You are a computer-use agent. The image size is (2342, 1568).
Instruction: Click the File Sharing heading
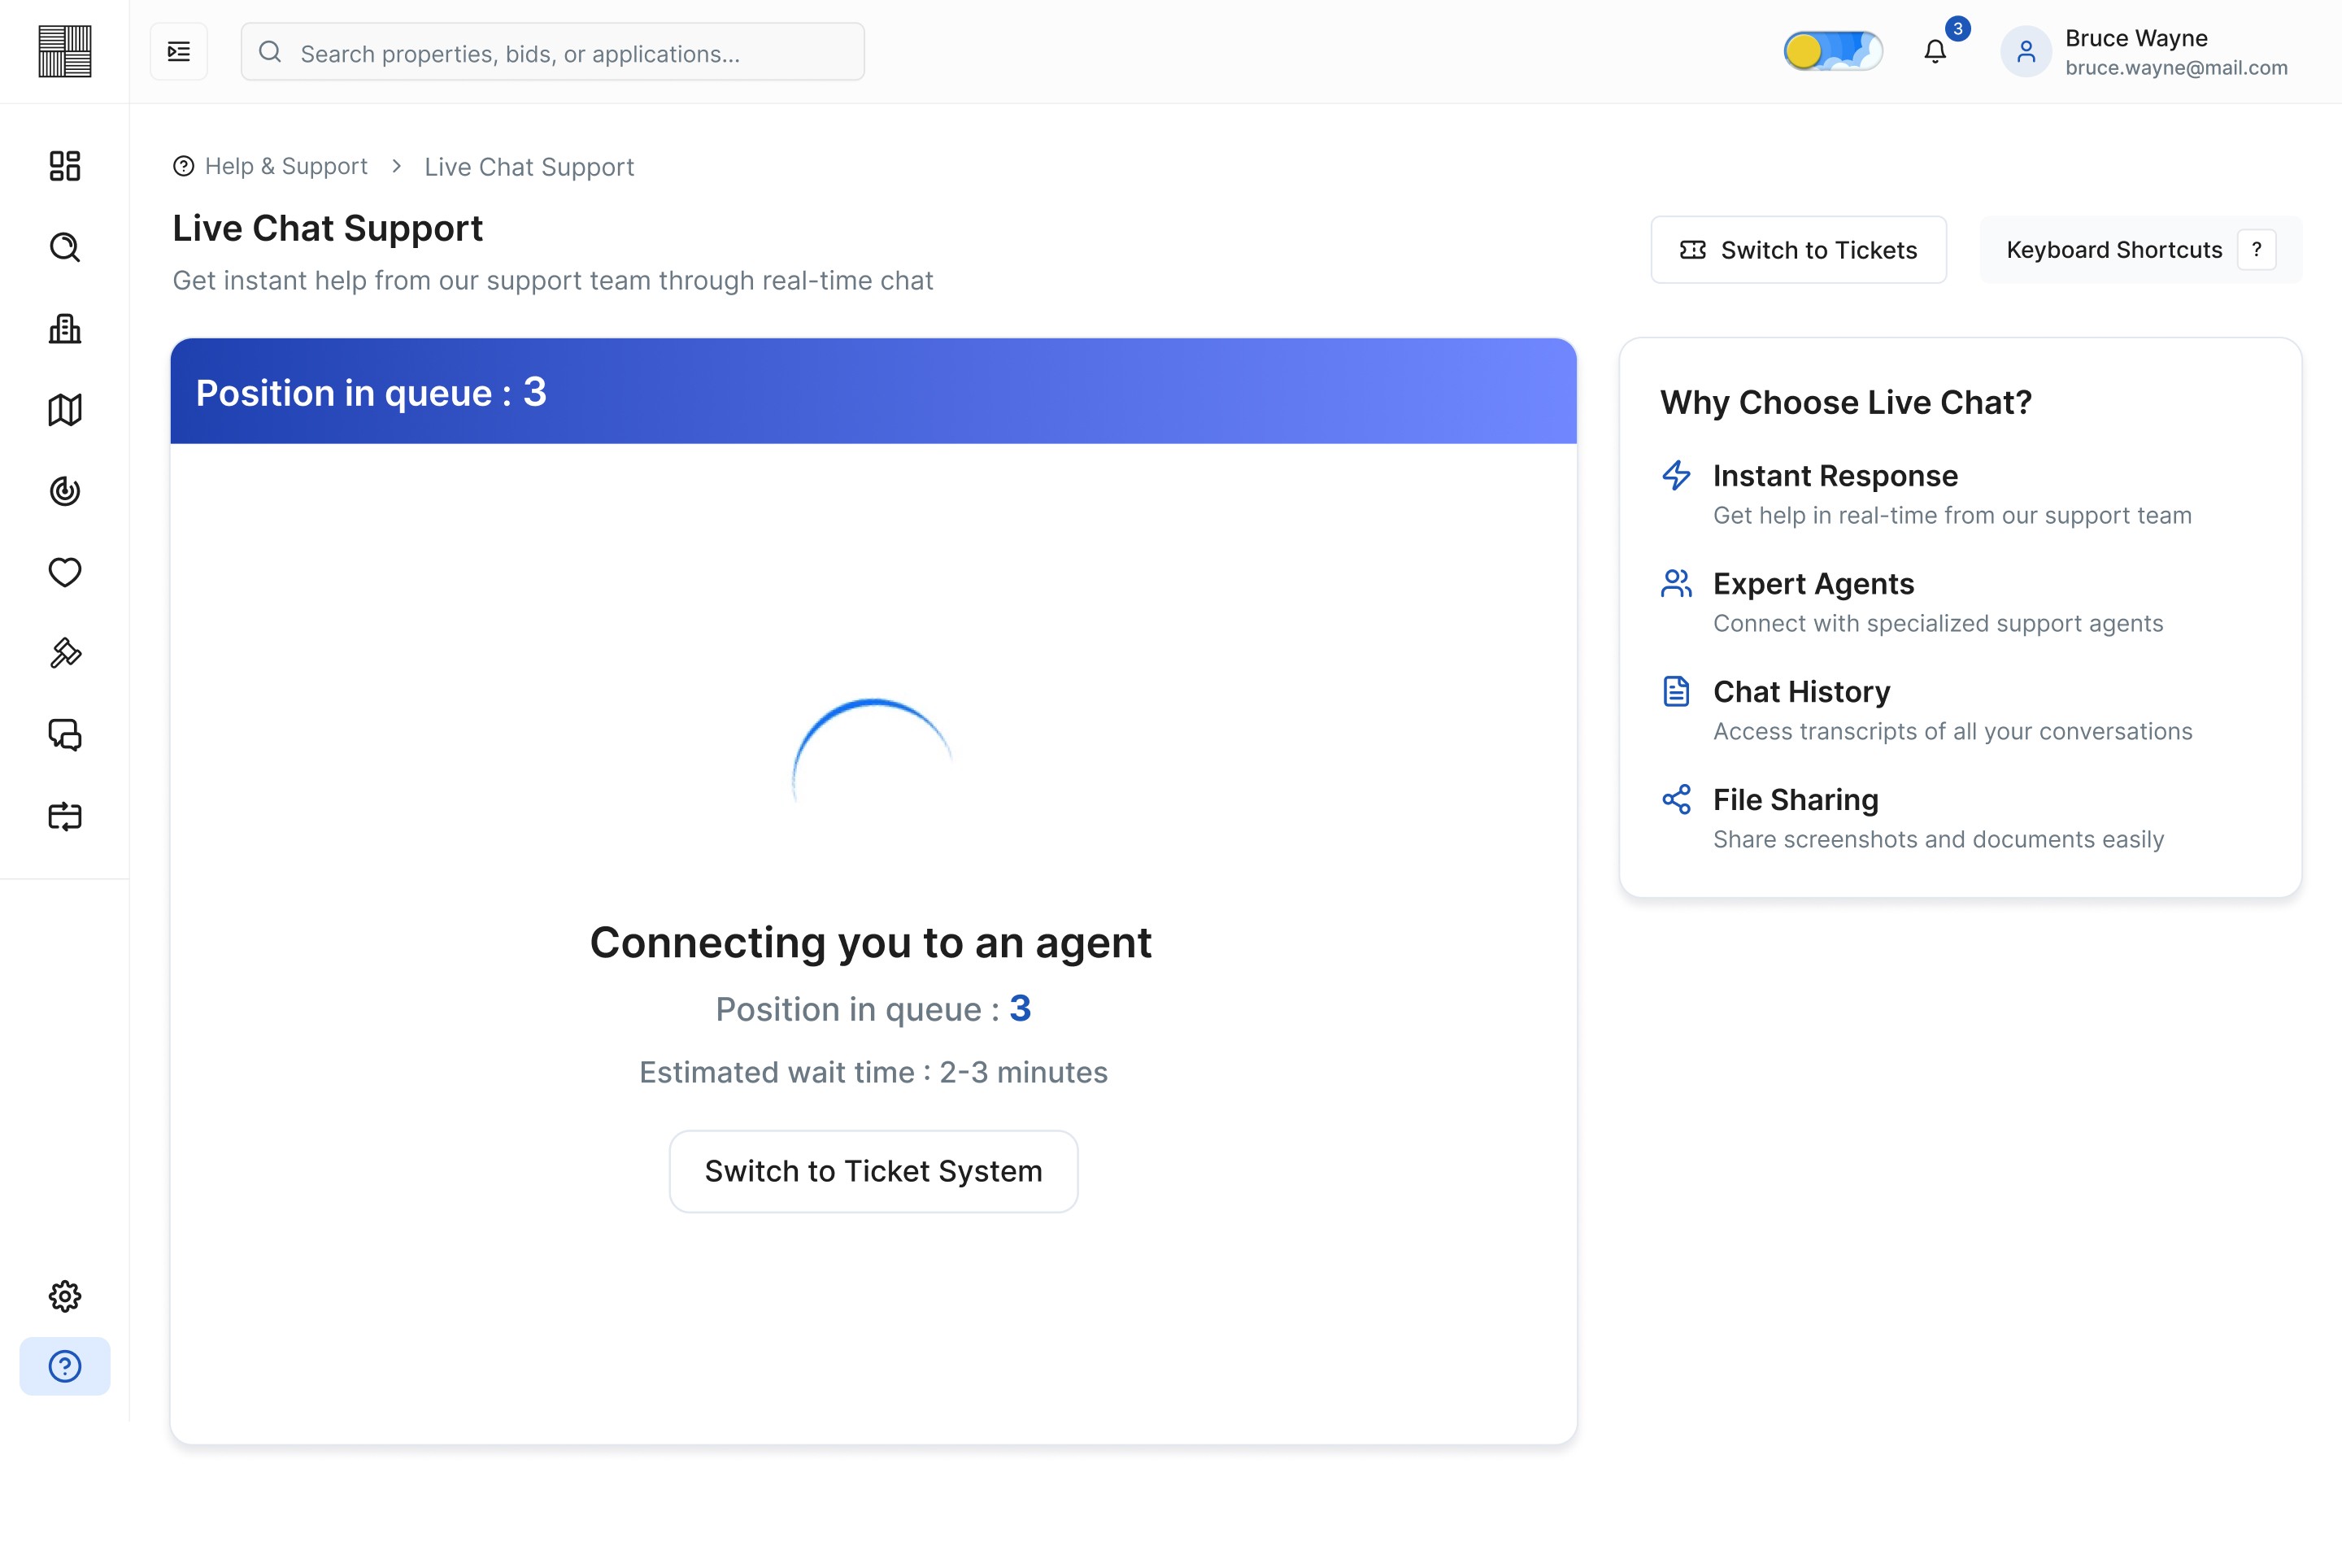(x=1796, y=800)
